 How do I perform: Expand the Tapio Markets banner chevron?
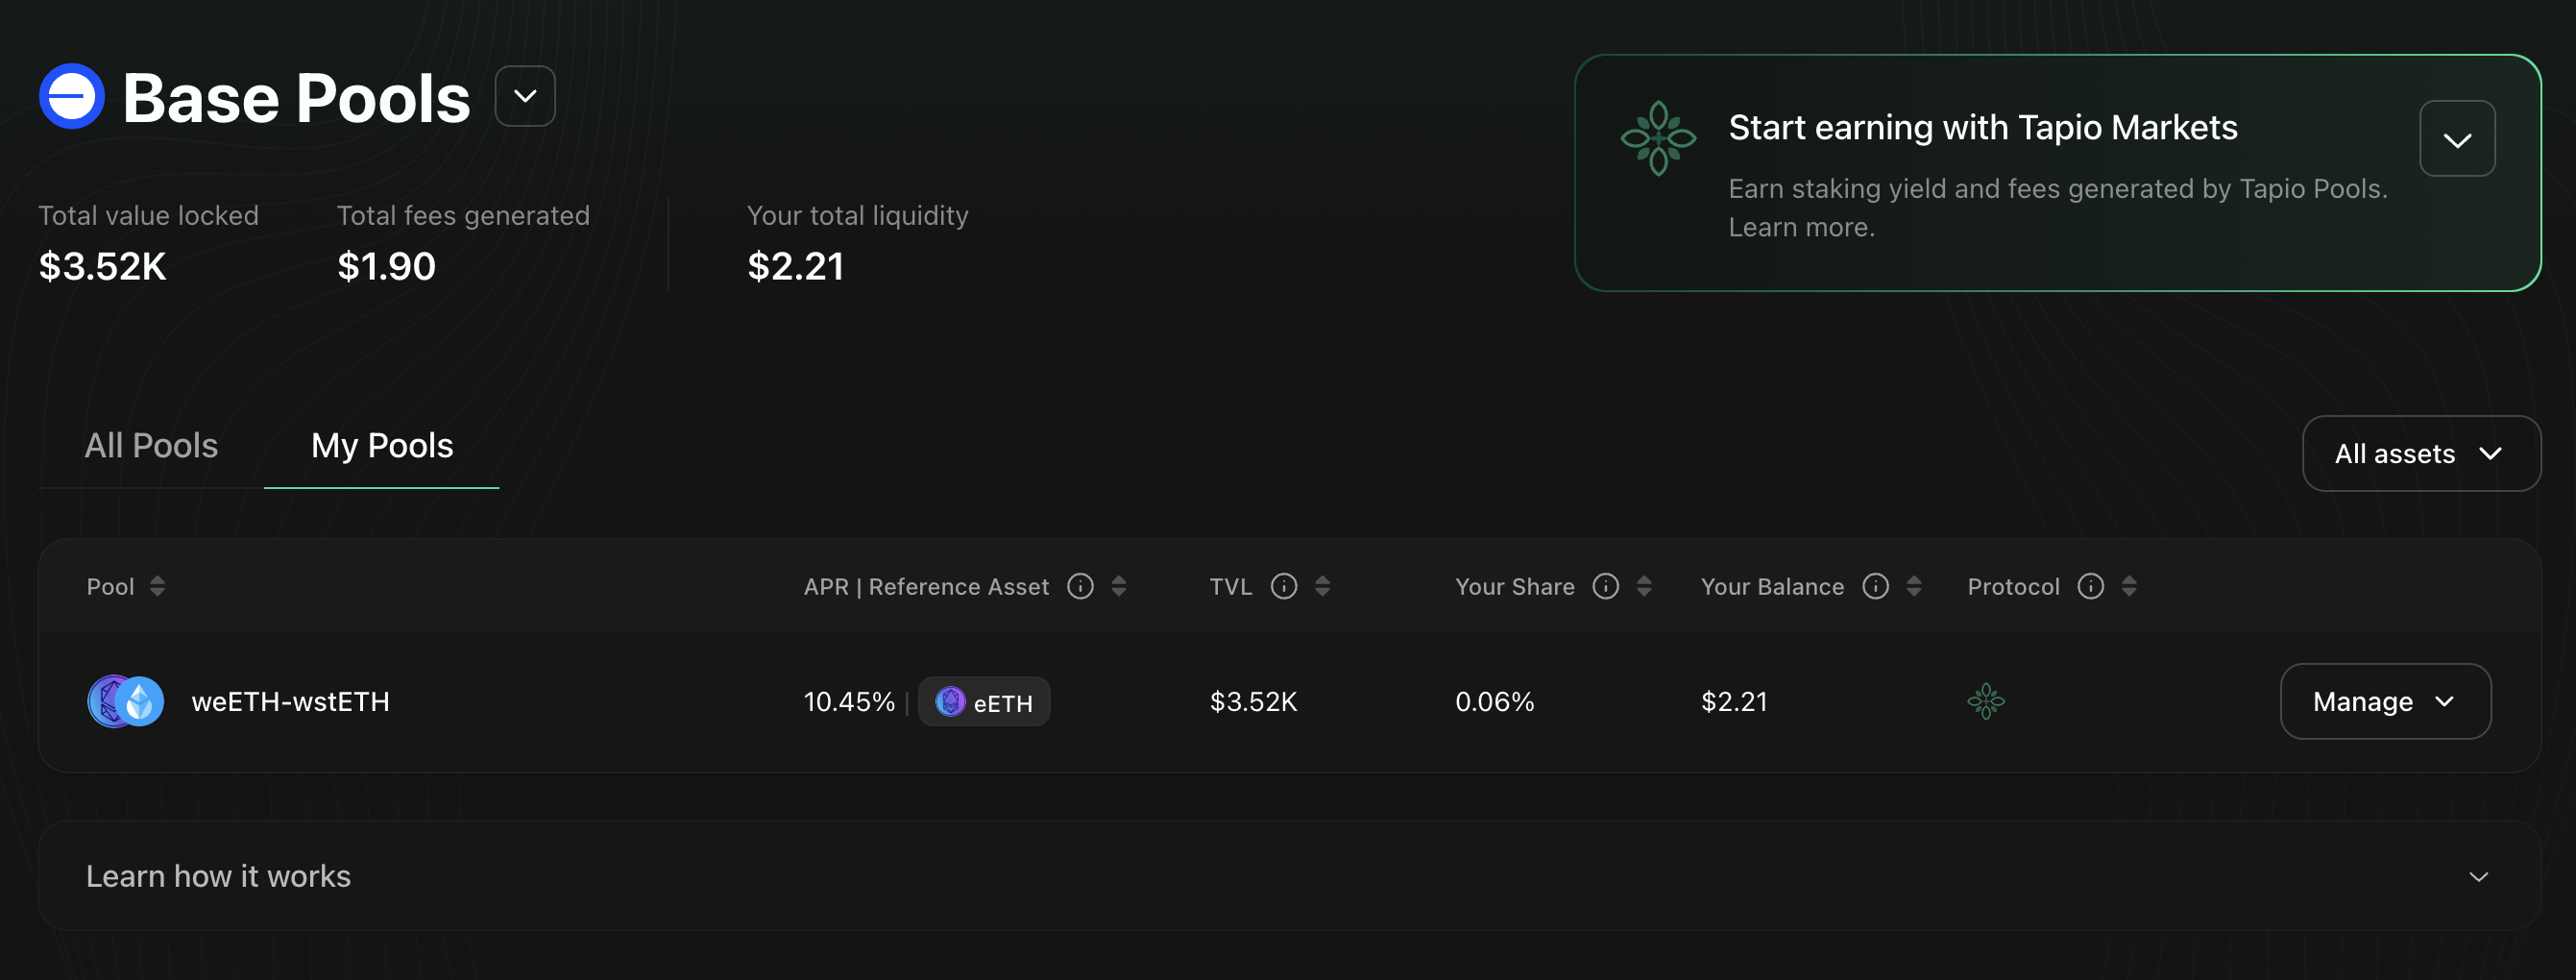(x=2456, y=139)
